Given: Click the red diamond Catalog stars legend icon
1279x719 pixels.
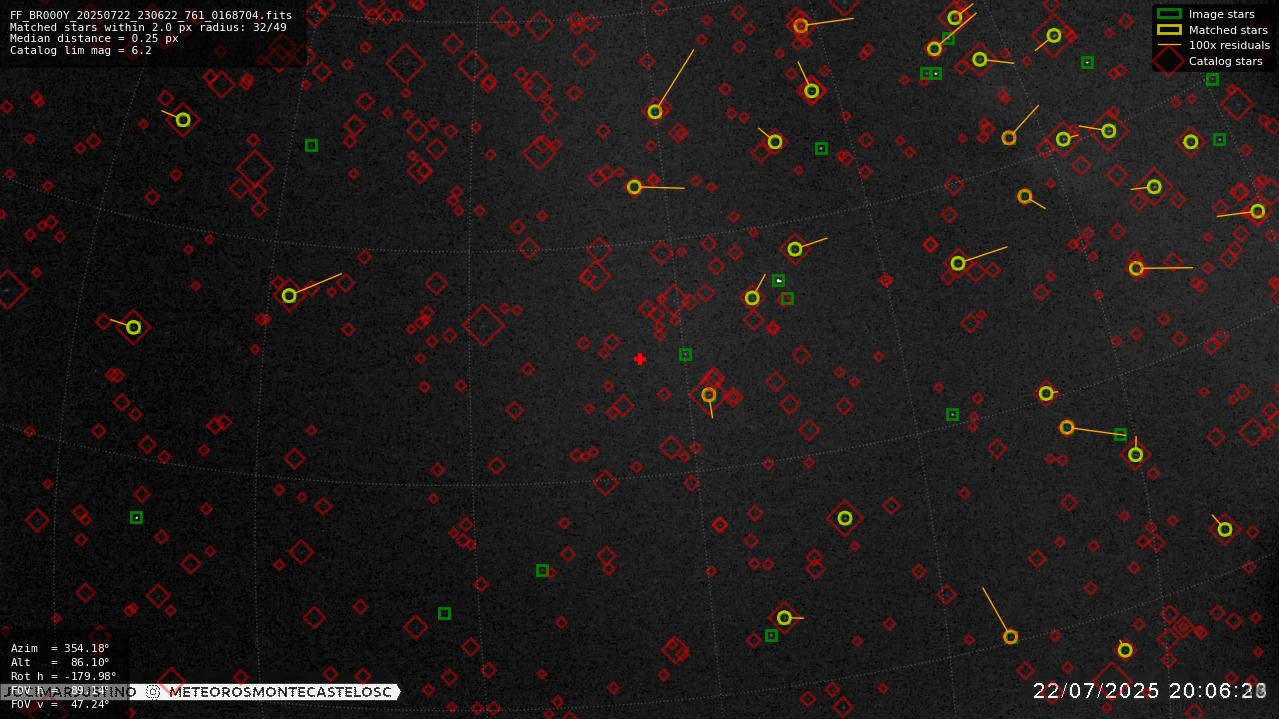Looking at the screenshot, I should (1169, 61).
